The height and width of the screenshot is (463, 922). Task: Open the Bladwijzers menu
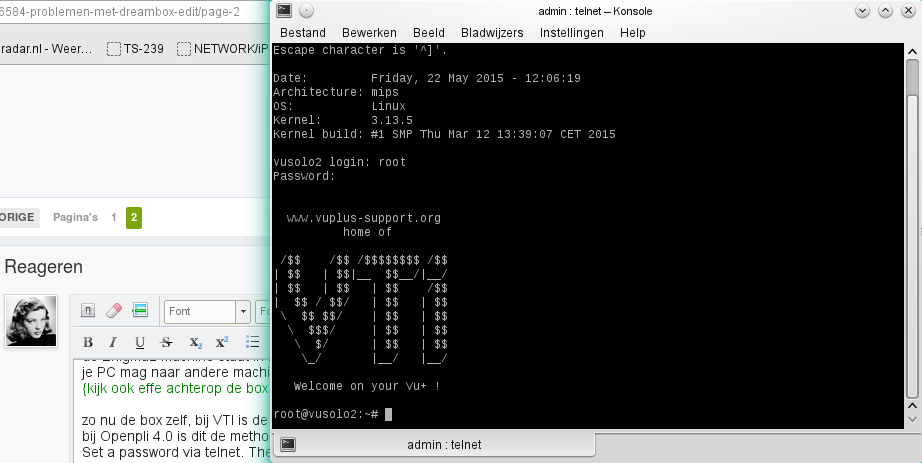492,33
